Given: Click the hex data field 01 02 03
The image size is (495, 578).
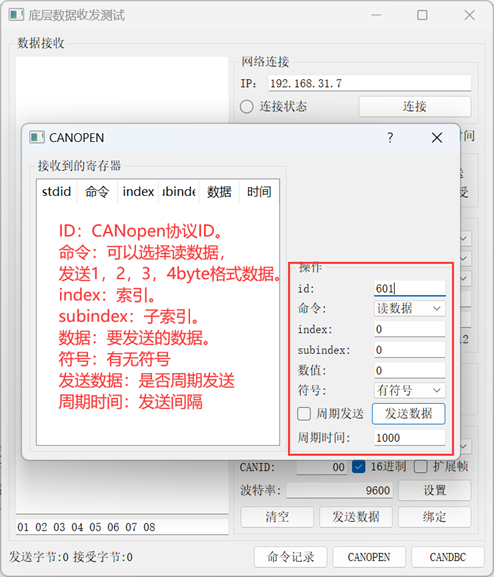Looking at the screenshot, I should pos(122,527).
